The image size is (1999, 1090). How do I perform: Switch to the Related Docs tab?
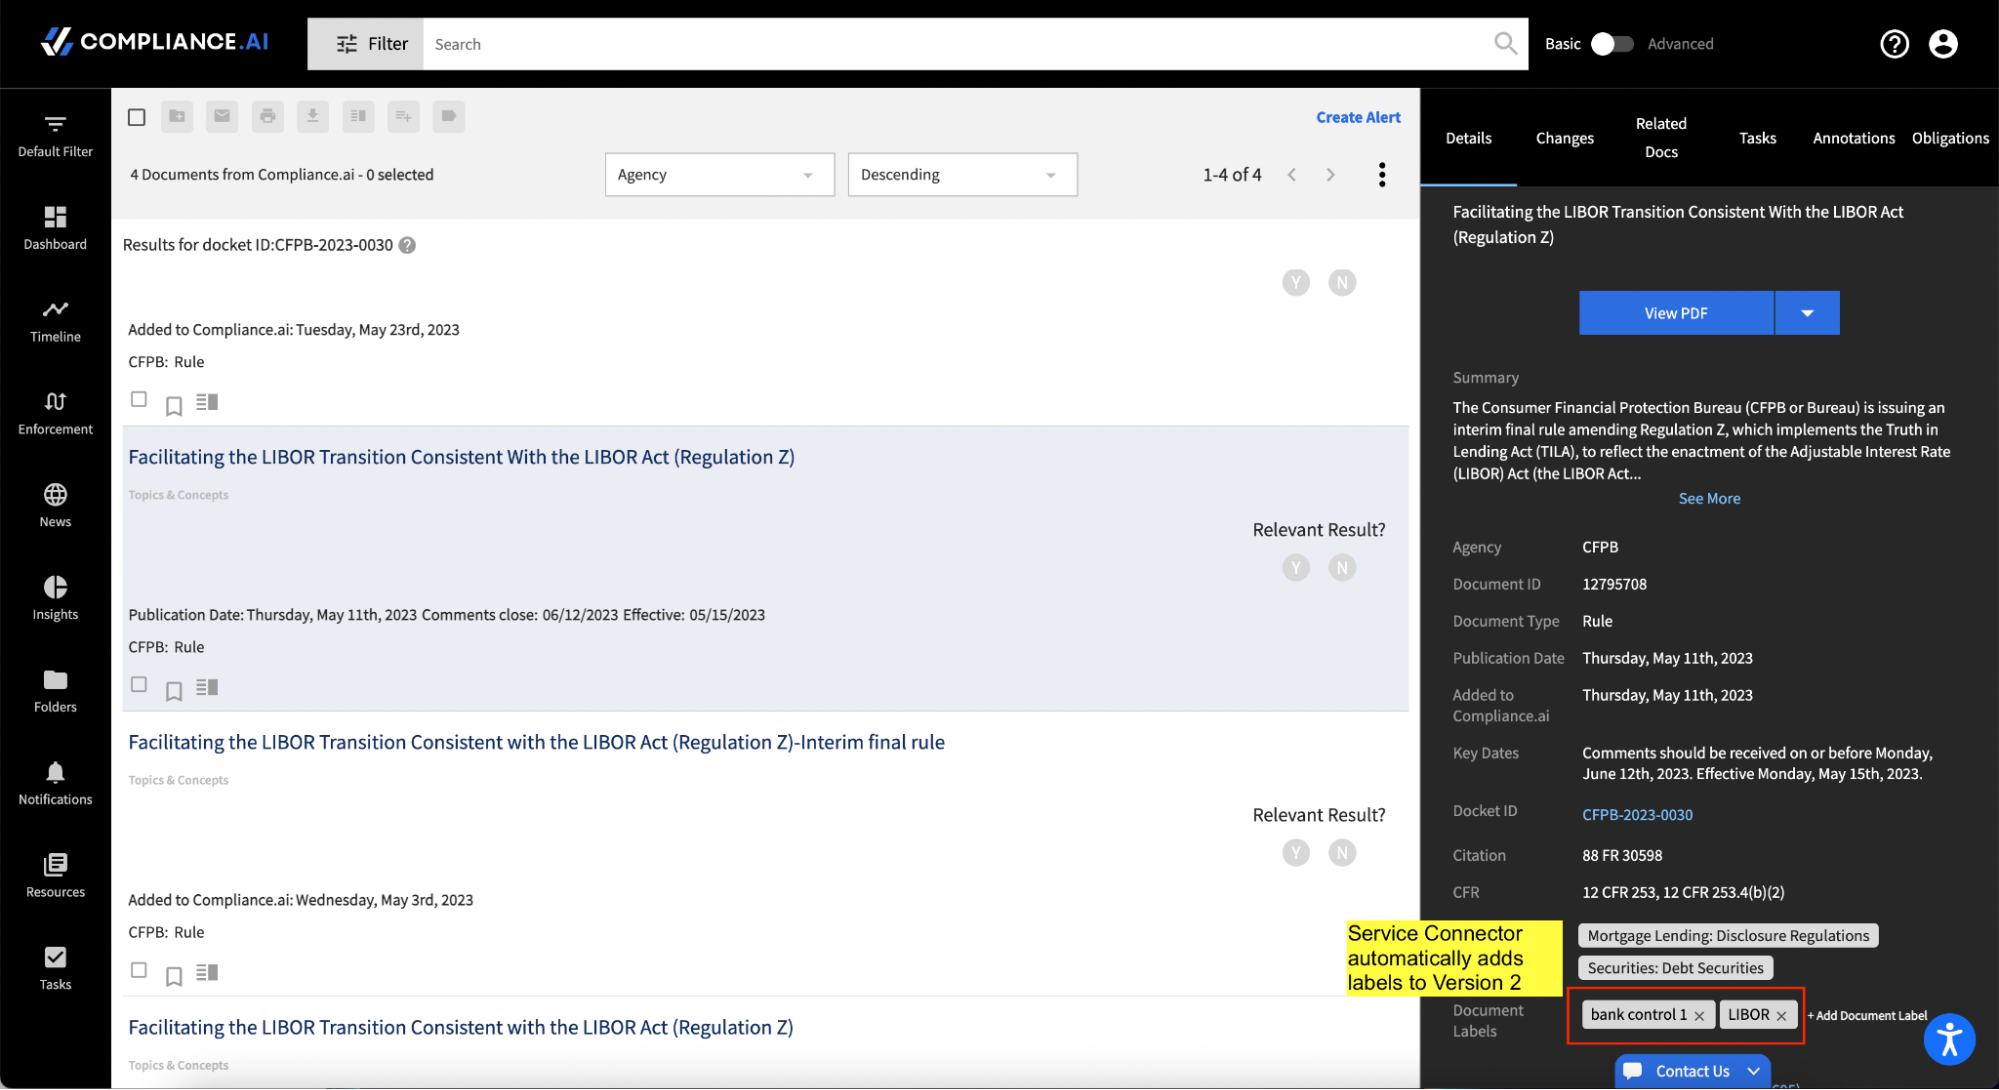(x=1660, y=138)
